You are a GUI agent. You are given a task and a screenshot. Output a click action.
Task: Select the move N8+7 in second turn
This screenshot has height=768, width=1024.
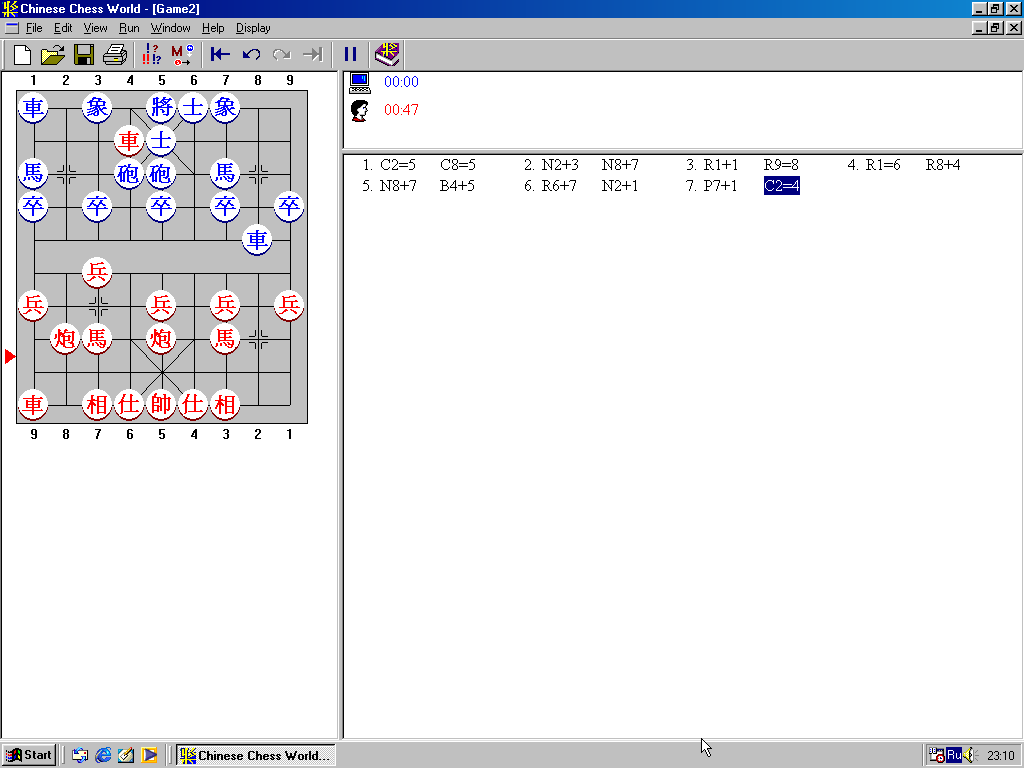(620, 165)
